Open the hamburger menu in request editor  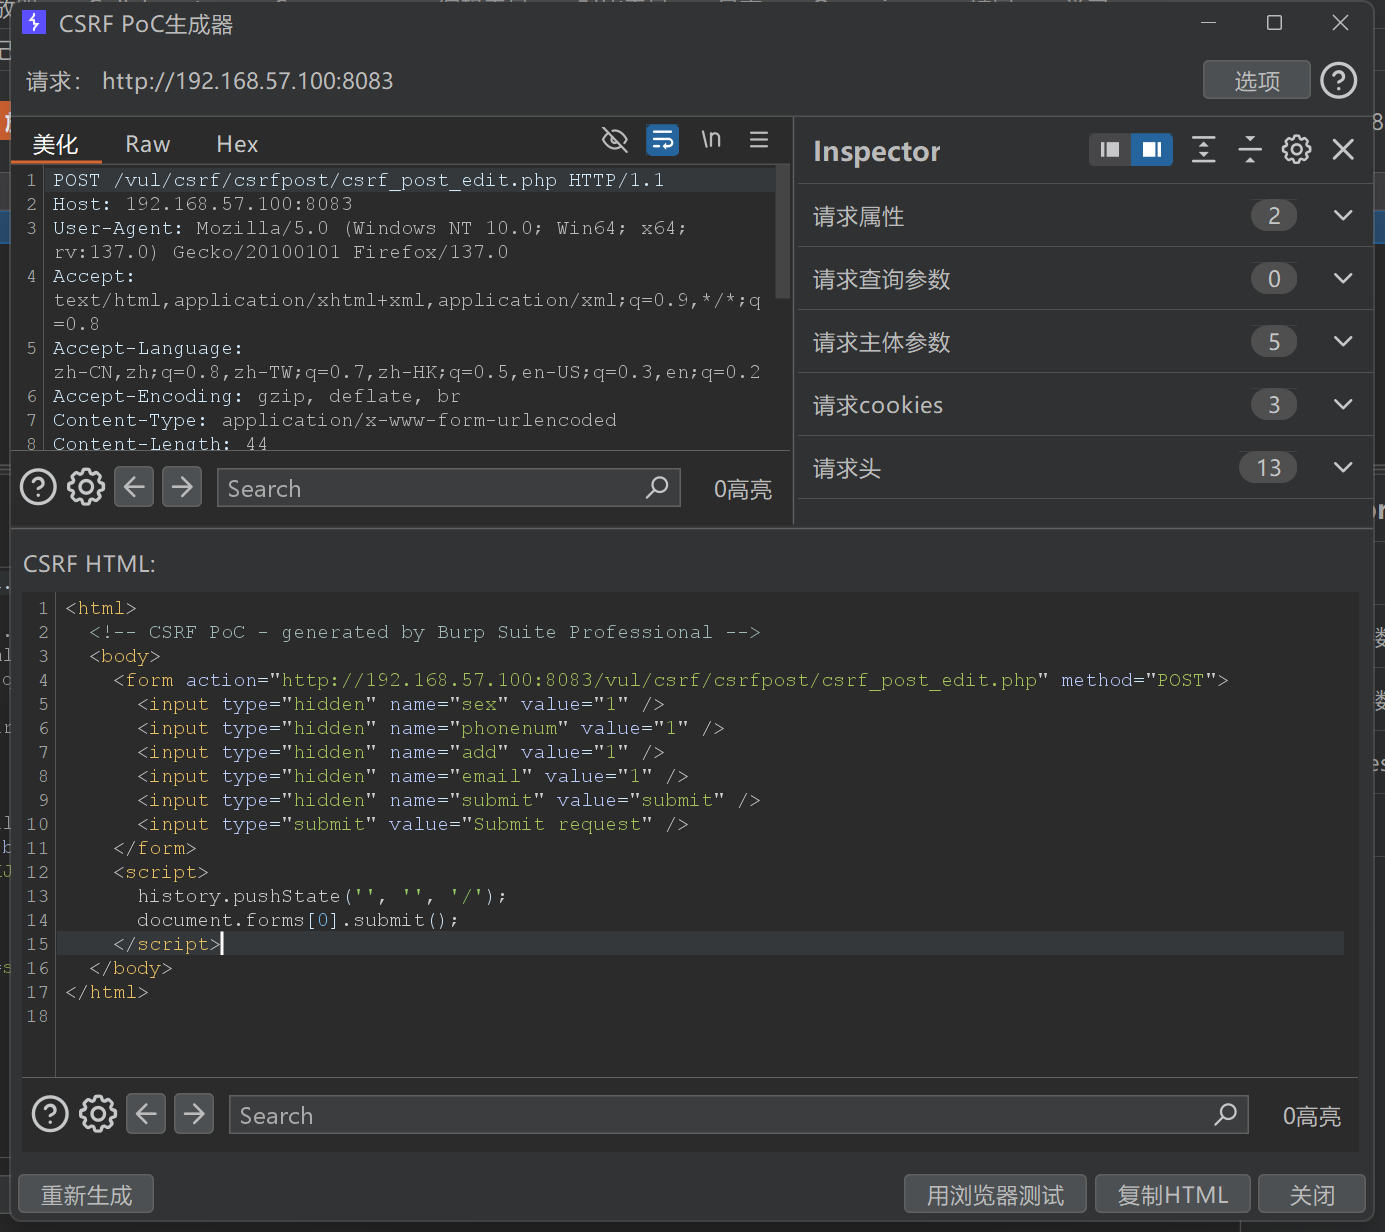[x=759, y=140]
